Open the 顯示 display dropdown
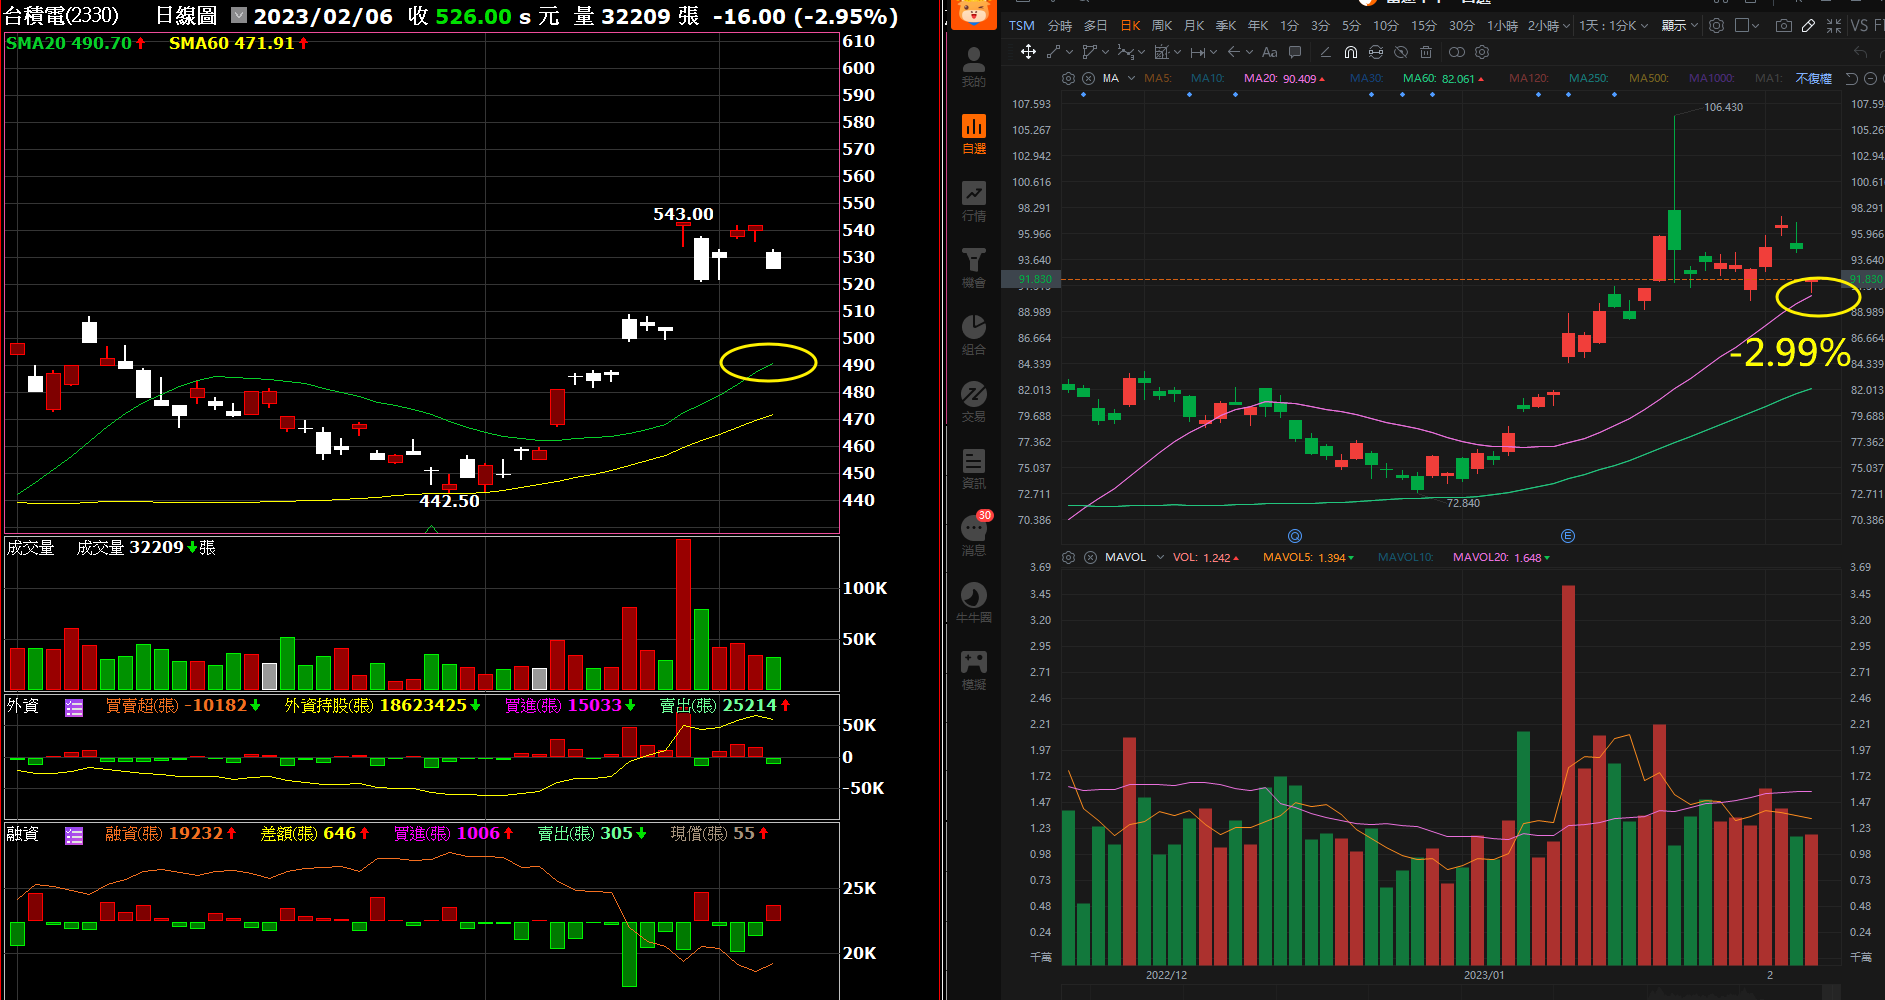This screenshot has height=1000, width=1885. click(x=1680, y=25)
